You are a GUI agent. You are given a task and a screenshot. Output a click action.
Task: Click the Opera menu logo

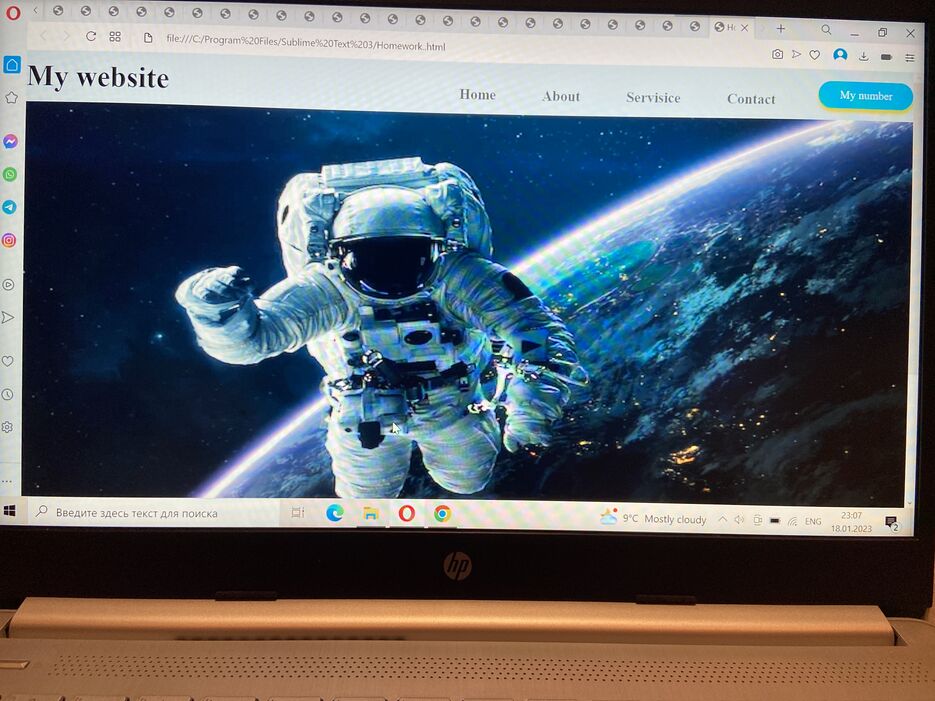click(13, 12)
